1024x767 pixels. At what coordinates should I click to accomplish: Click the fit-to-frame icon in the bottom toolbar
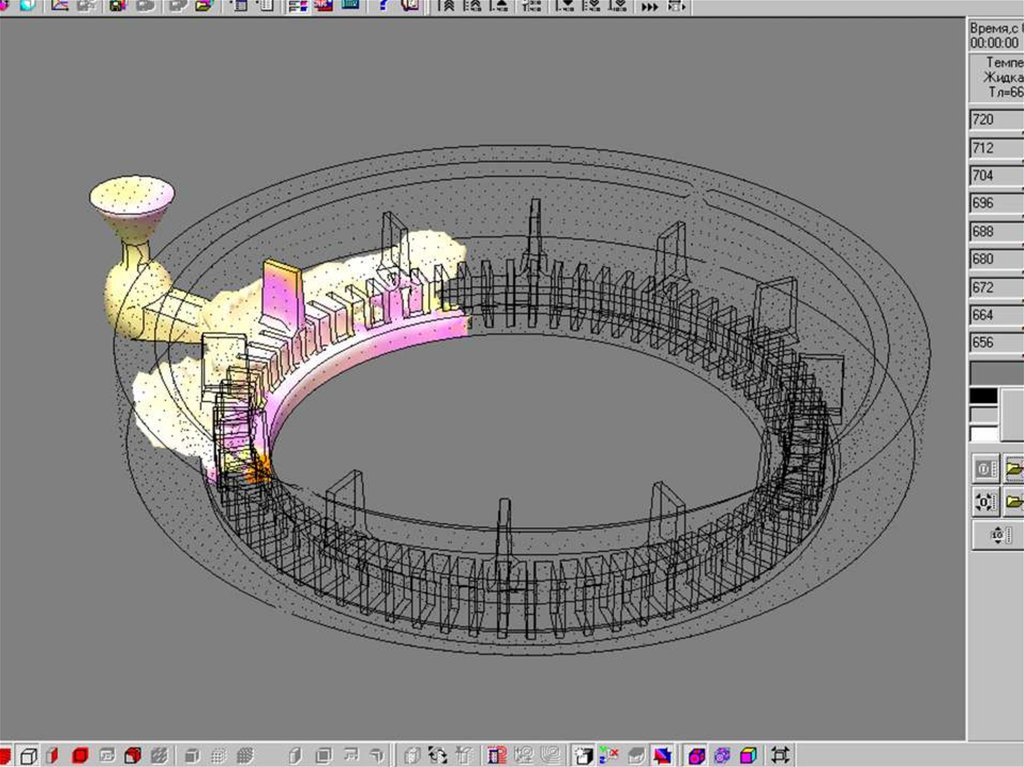(x=780, y=755)
